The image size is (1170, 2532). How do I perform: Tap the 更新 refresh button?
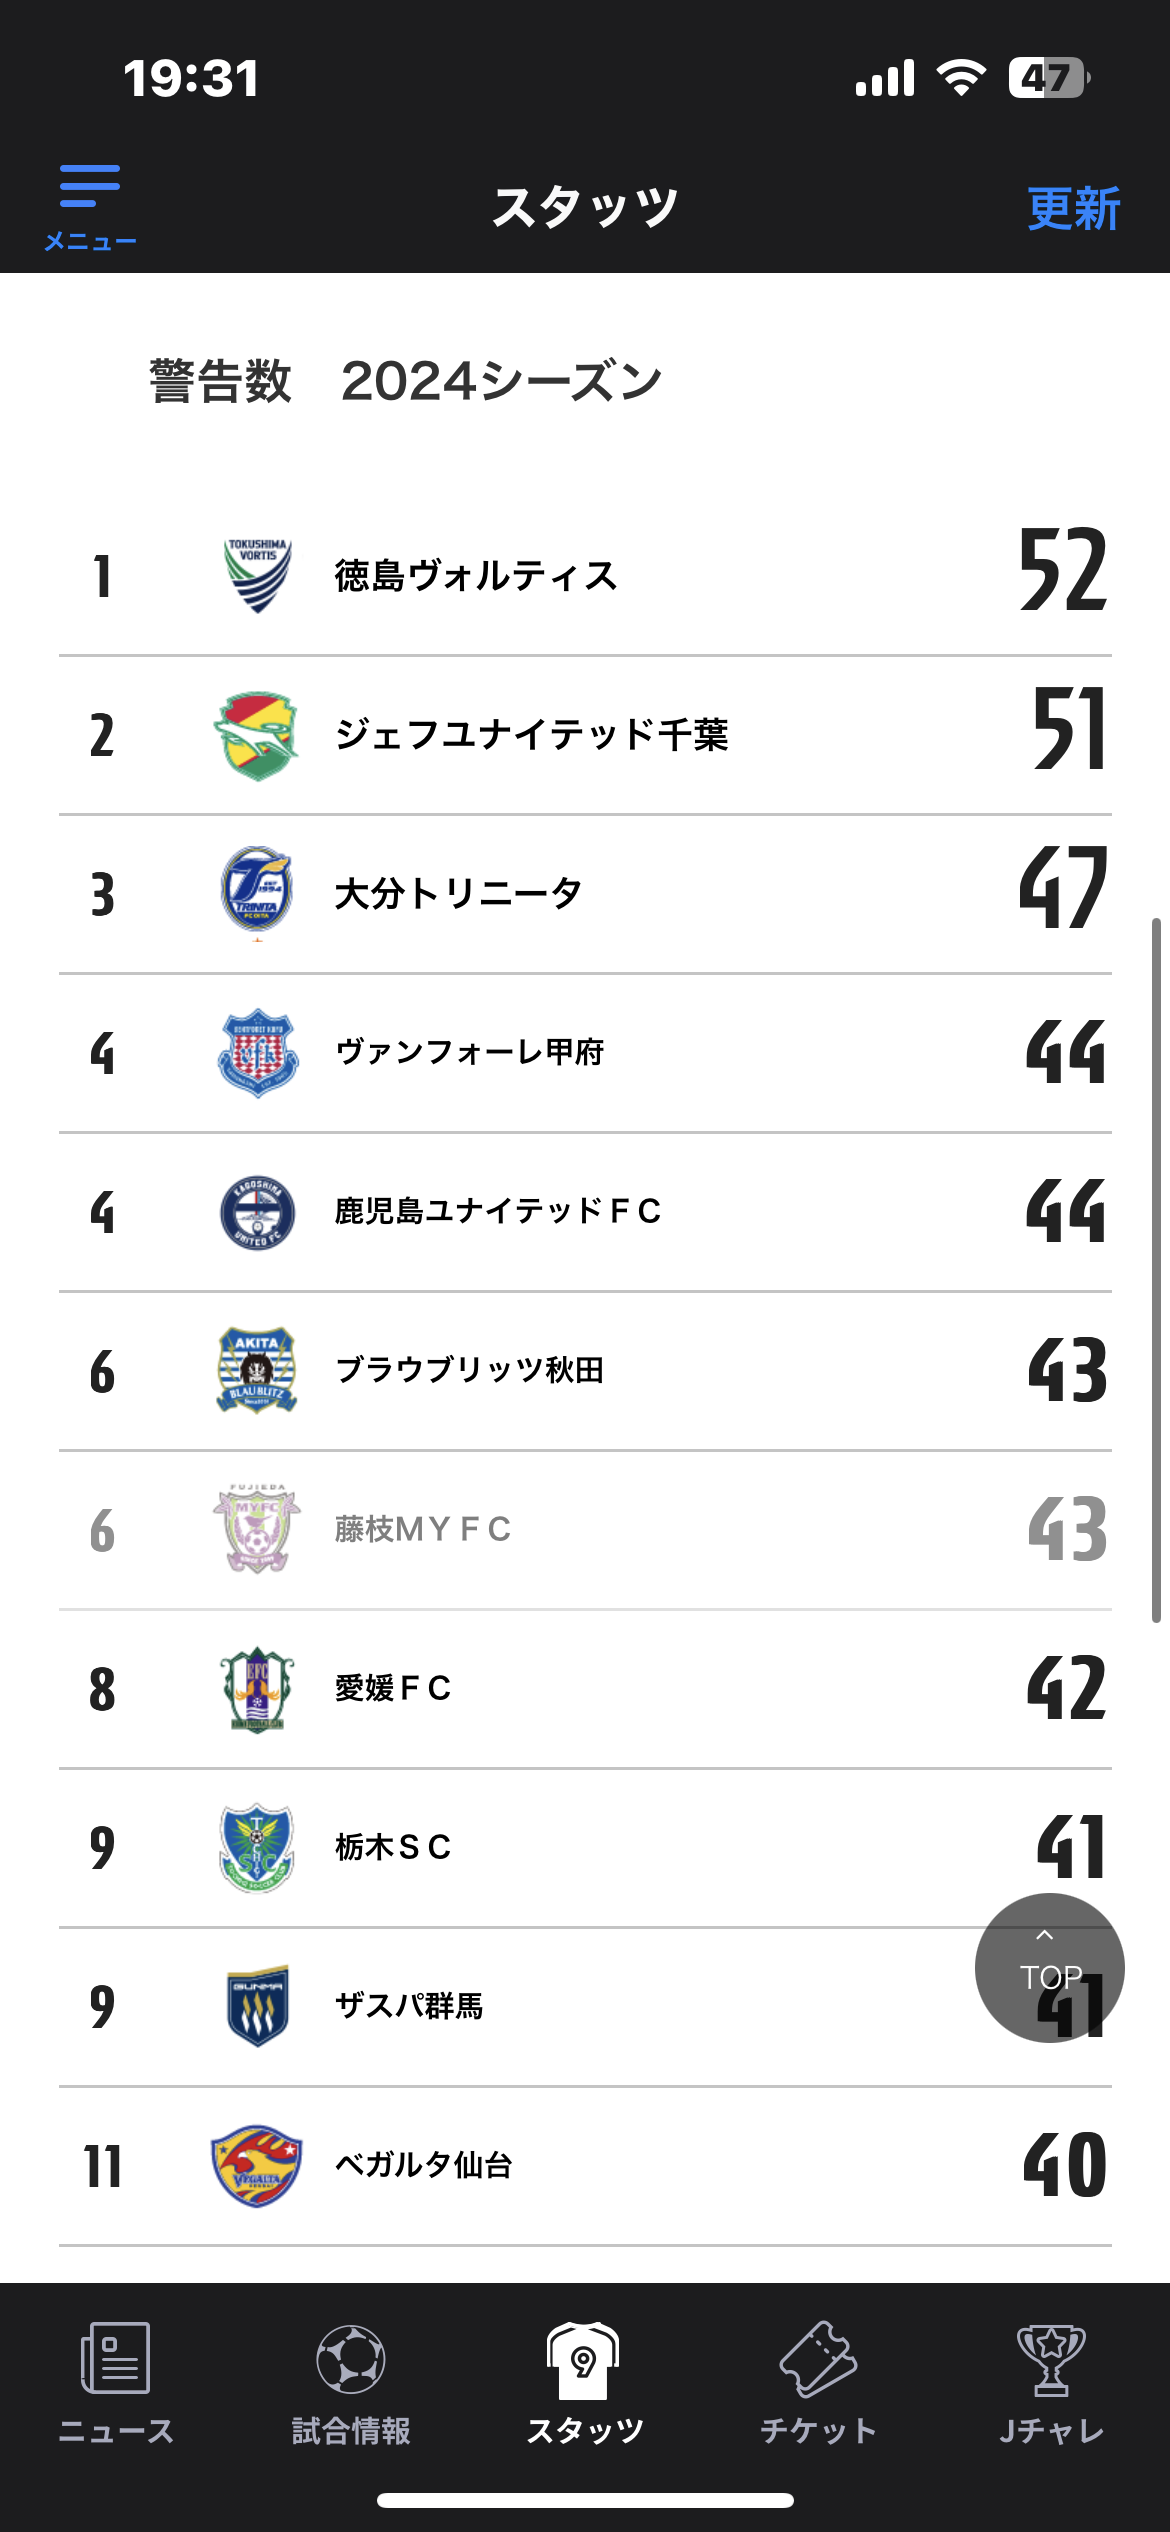(x=1073, y=209)
